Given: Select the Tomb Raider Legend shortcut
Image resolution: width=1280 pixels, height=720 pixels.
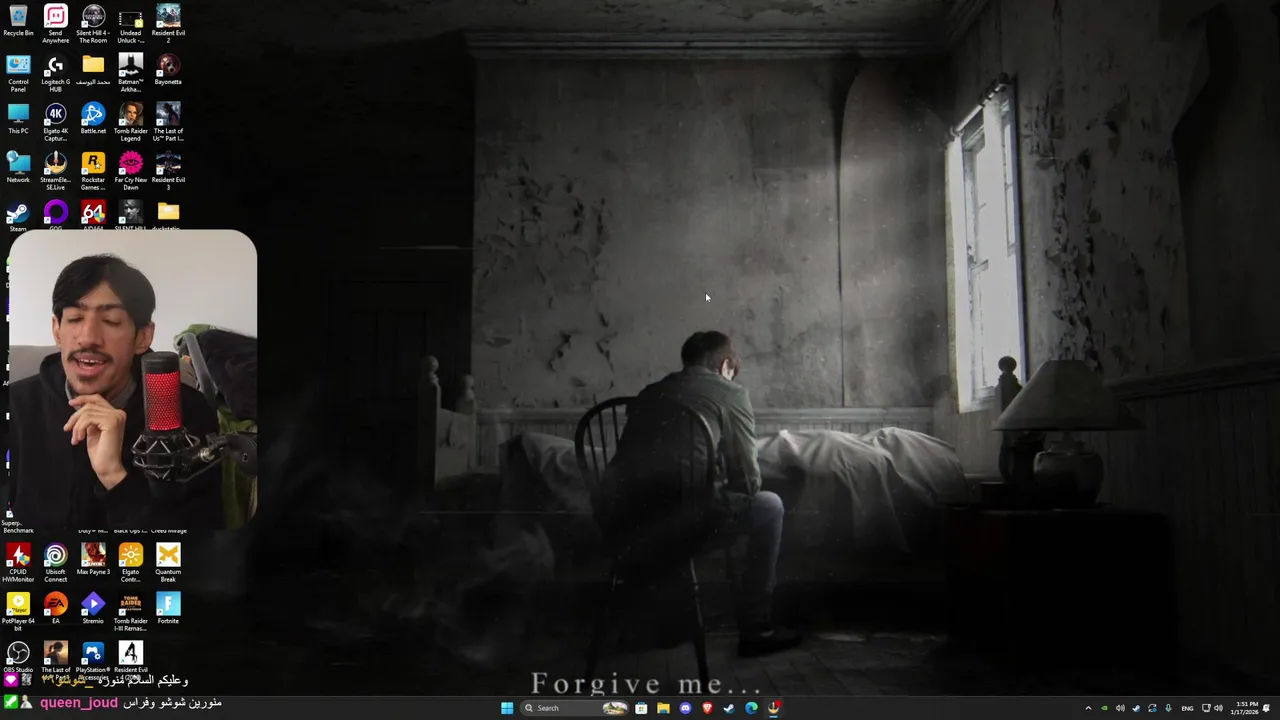Looking at the screenshot, I should pyautogui.click(x=130, y=123).
